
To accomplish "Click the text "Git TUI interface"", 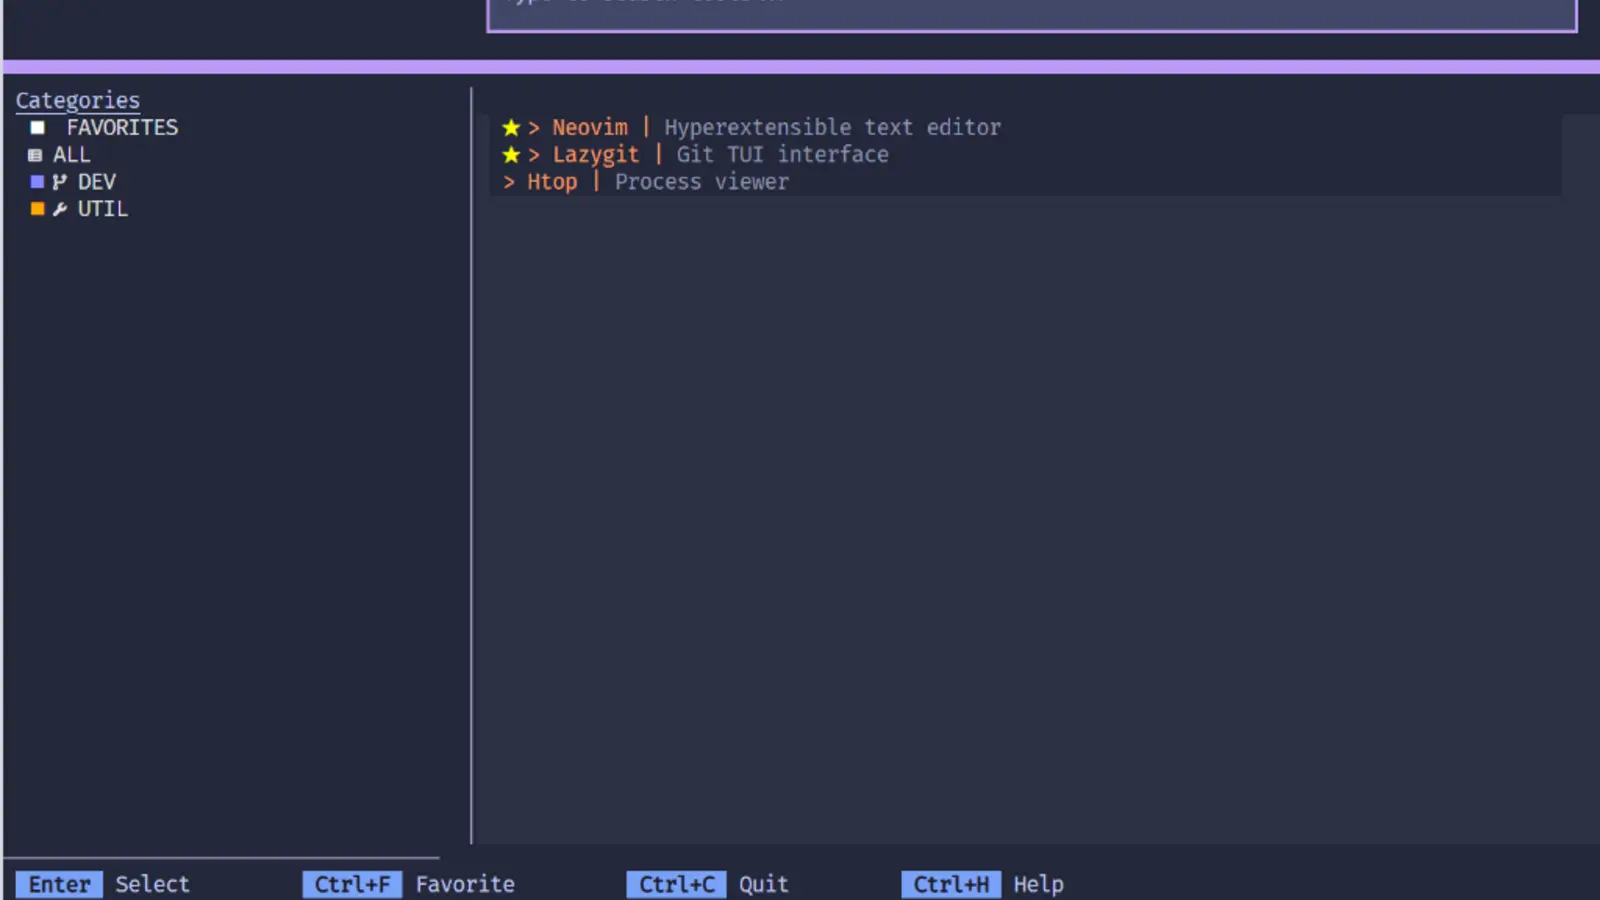I will 783,155.
